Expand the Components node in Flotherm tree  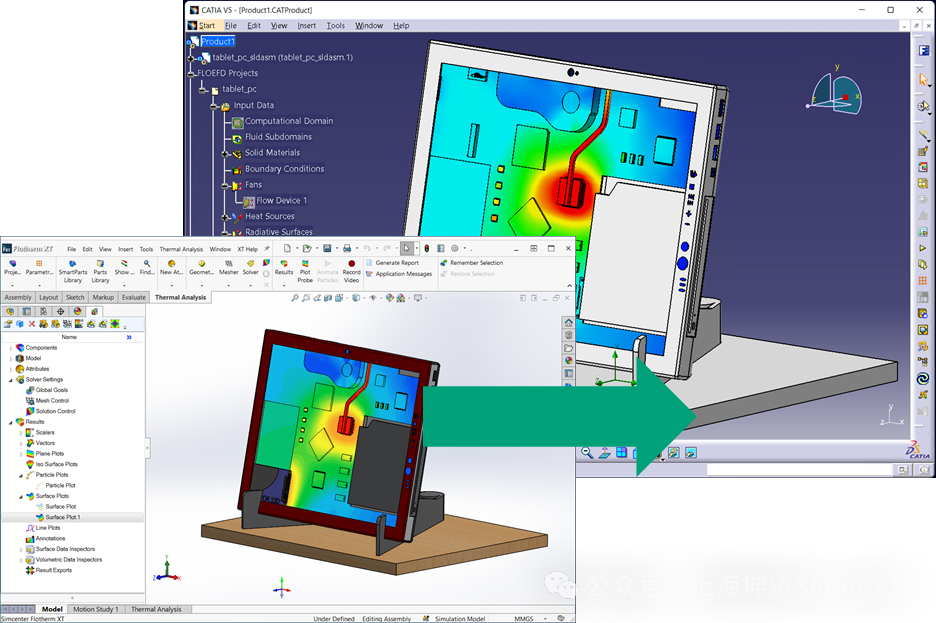click(x=11, y=347)
